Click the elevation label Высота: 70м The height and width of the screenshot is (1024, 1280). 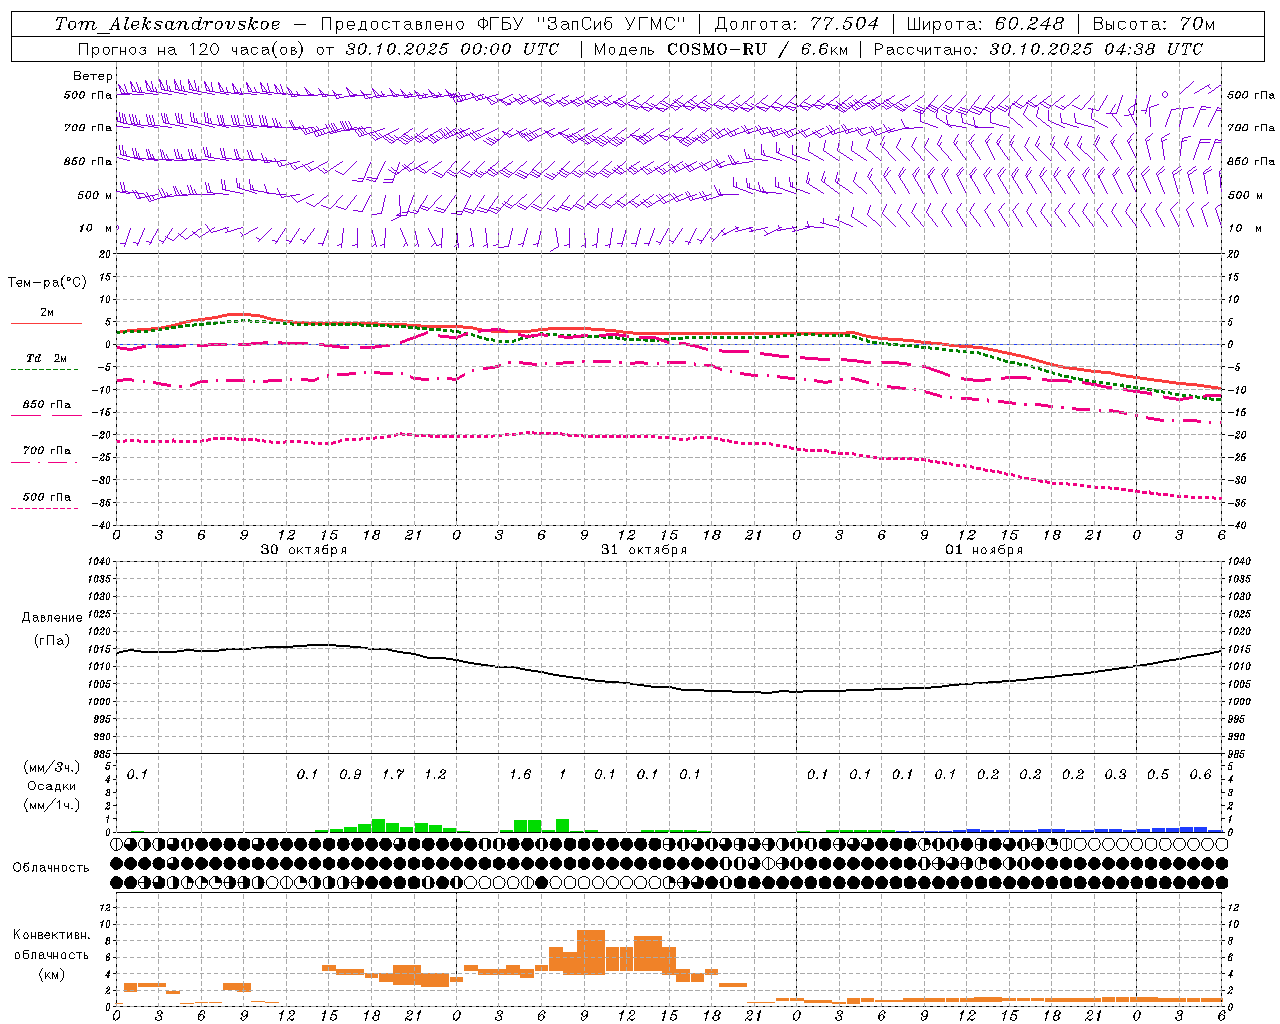[x=1154, y=24]
